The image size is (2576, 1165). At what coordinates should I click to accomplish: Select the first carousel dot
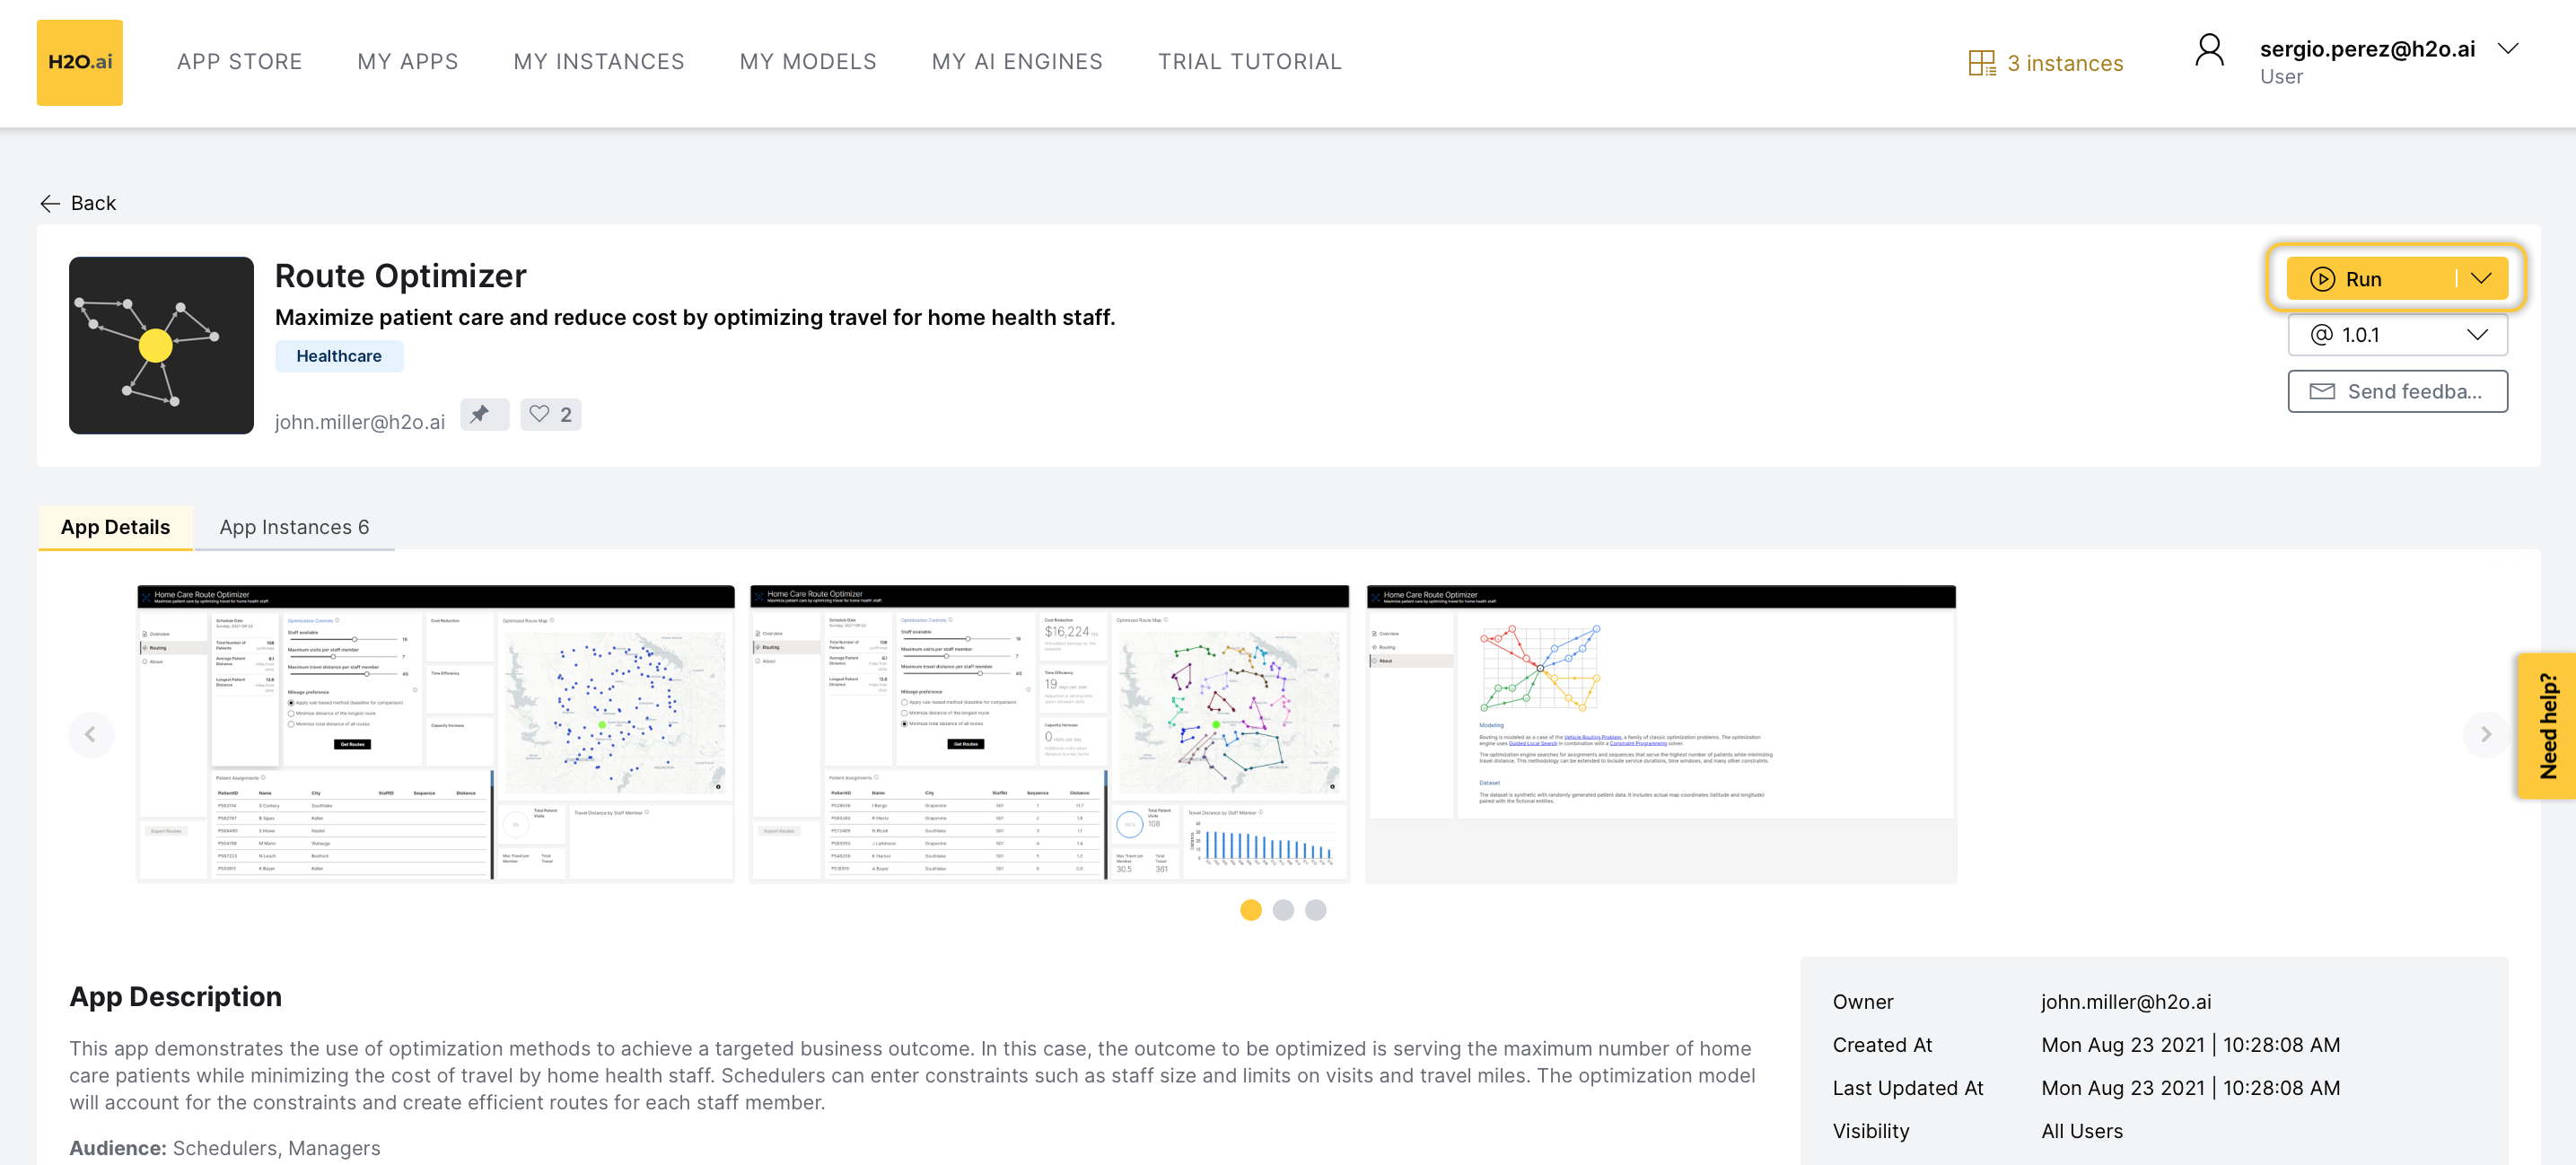pos(1251,910)
